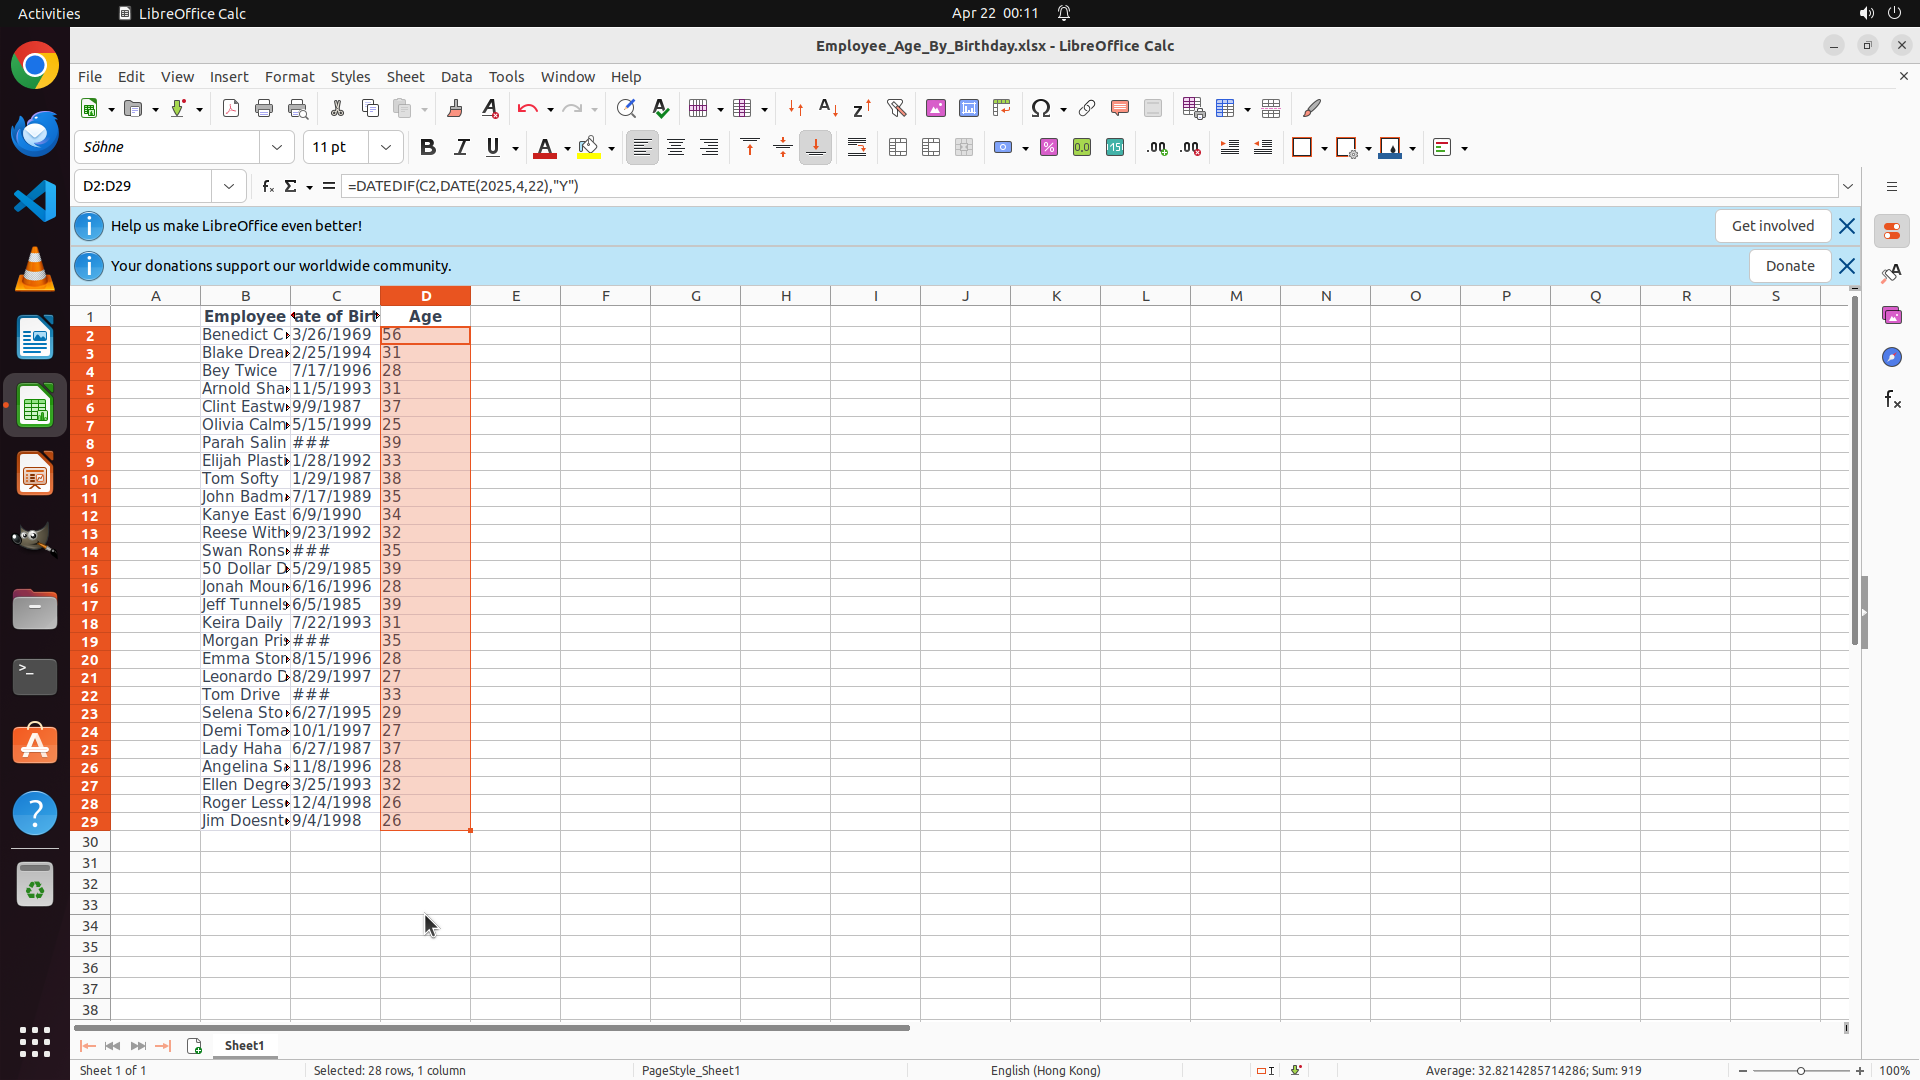Click the Insert Chart icon
Viewport: 1920px width, 1080px height.
[968, 108]
